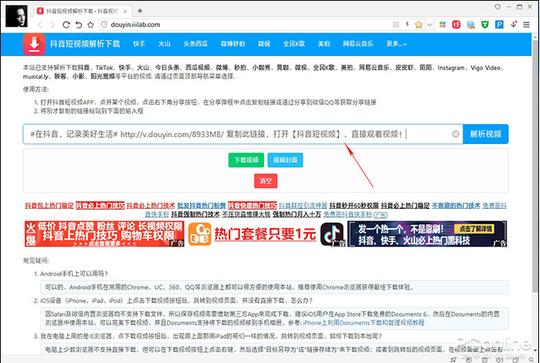The height and width of the screenshot is (363, 540).
Task: Reload the page with the refresh icon
Action: pyautogui.click(x=66, y=25)
